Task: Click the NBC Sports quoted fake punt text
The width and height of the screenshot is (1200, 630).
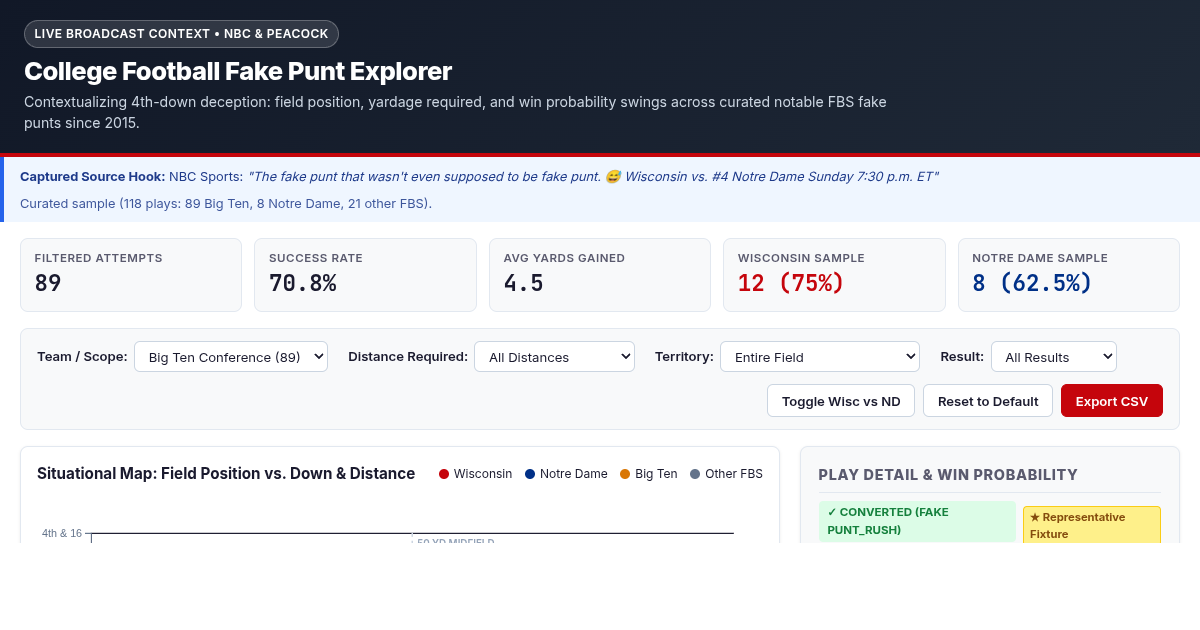Action: coord(593,176)
